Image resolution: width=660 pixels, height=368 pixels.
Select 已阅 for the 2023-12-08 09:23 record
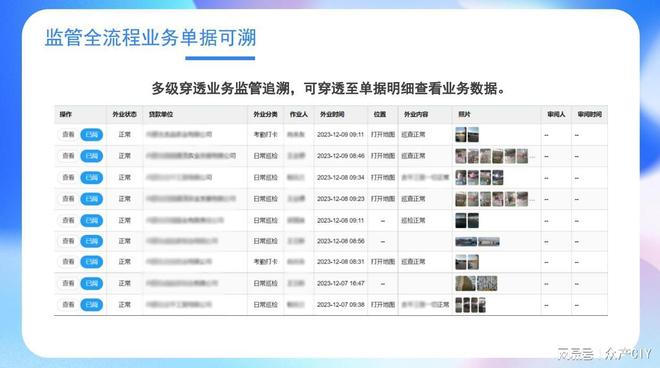pos(92,199)
